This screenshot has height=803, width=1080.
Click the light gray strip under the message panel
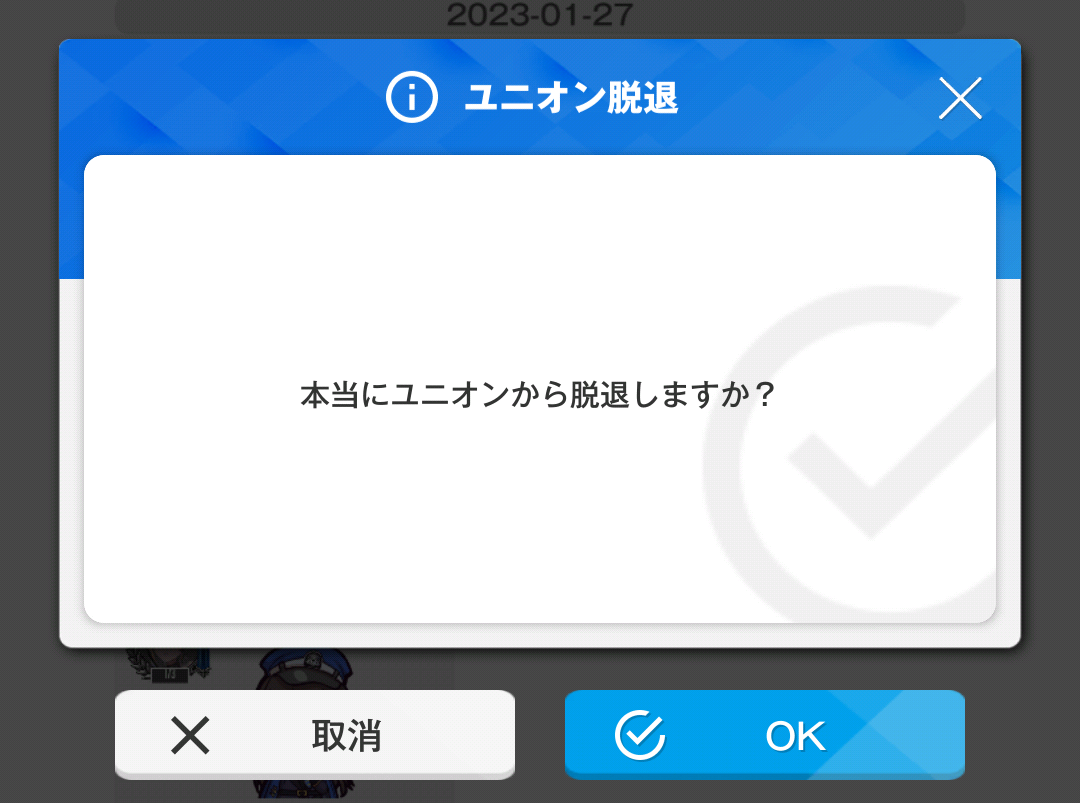pos(539,636)
